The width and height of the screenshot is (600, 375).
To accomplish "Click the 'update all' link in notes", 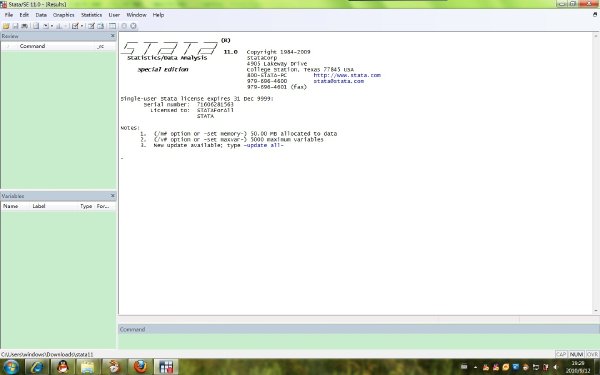I will [x=264, y=145].
